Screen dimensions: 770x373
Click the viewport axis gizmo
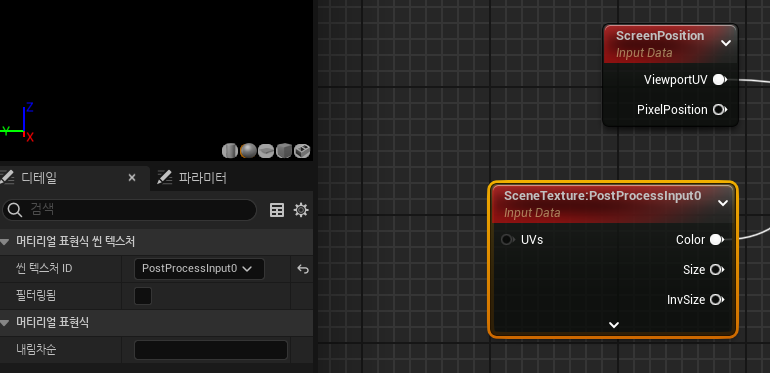[19, 123]
